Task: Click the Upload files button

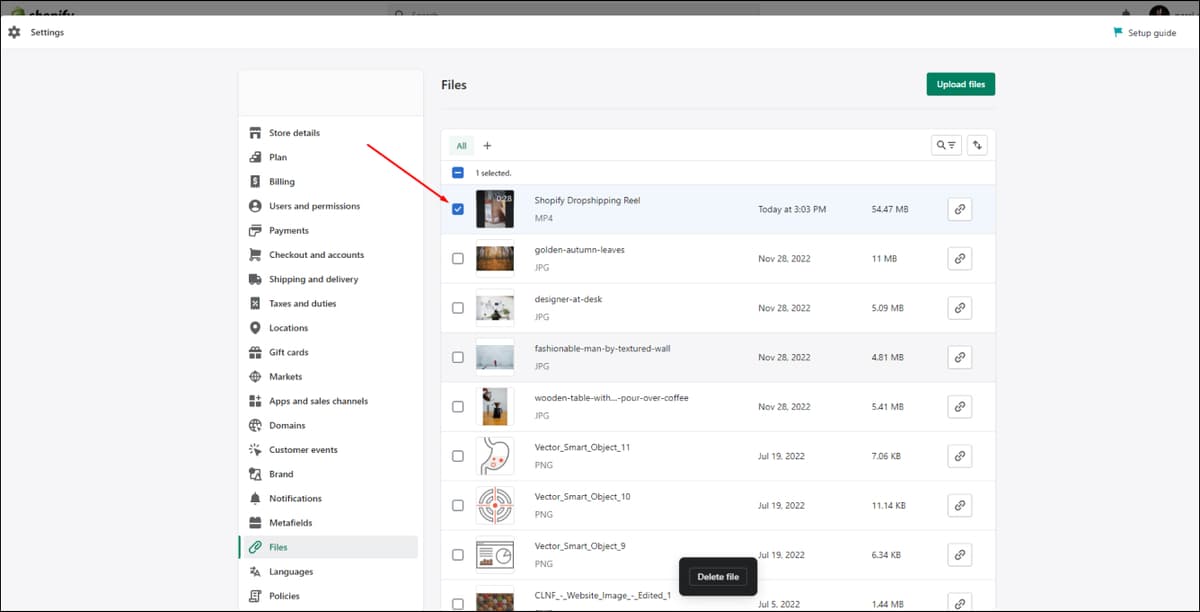Action: pos(961,84)
